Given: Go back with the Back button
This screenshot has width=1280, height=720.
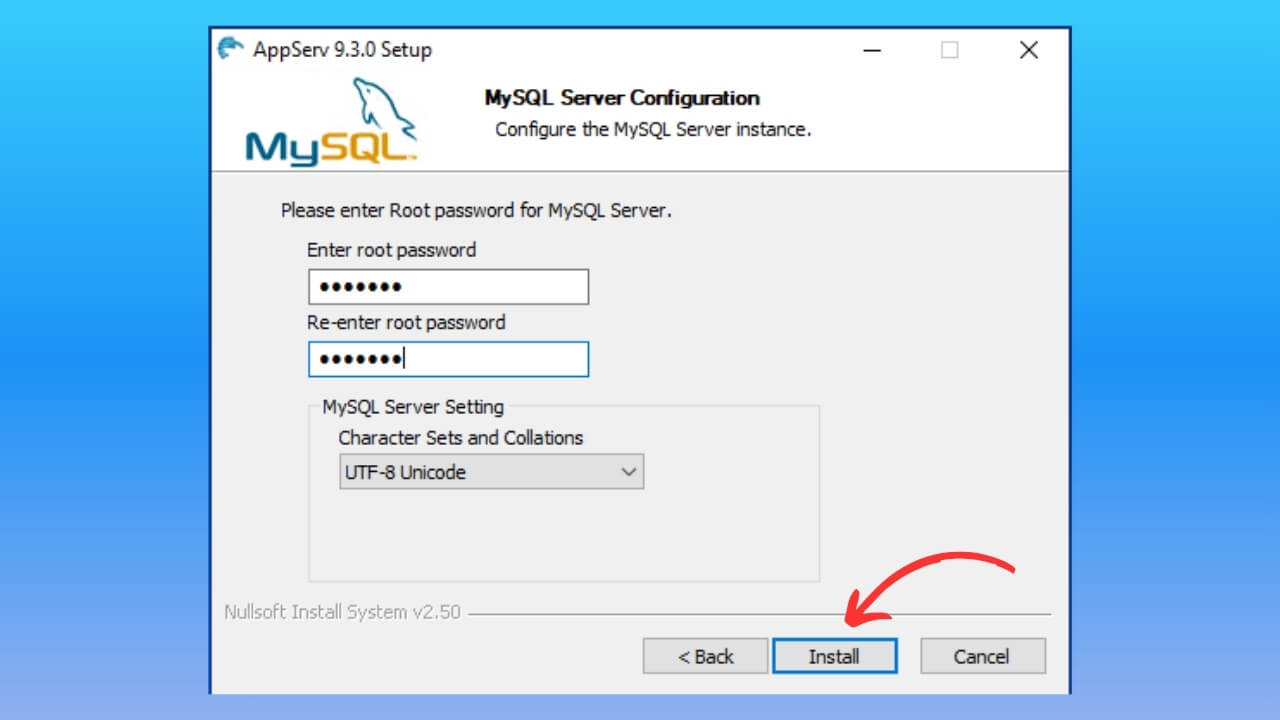Looking at the screenshot, I should tap(705, 656).
